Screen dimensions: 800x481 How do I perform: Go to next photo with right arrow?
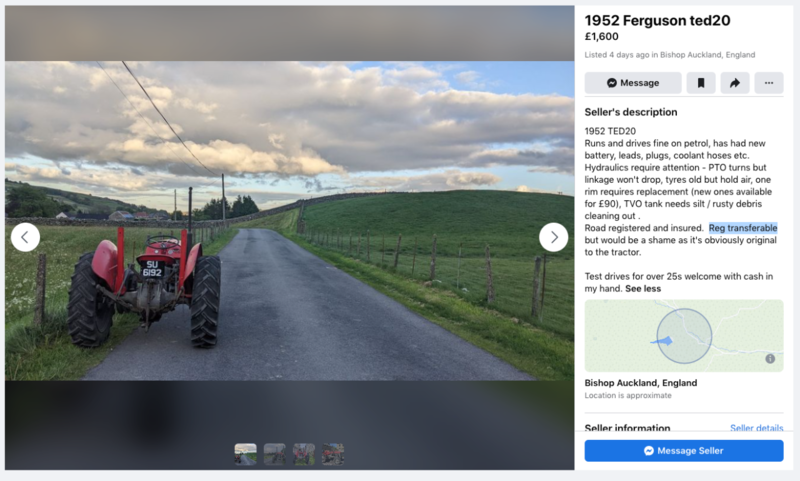[554, 237]
